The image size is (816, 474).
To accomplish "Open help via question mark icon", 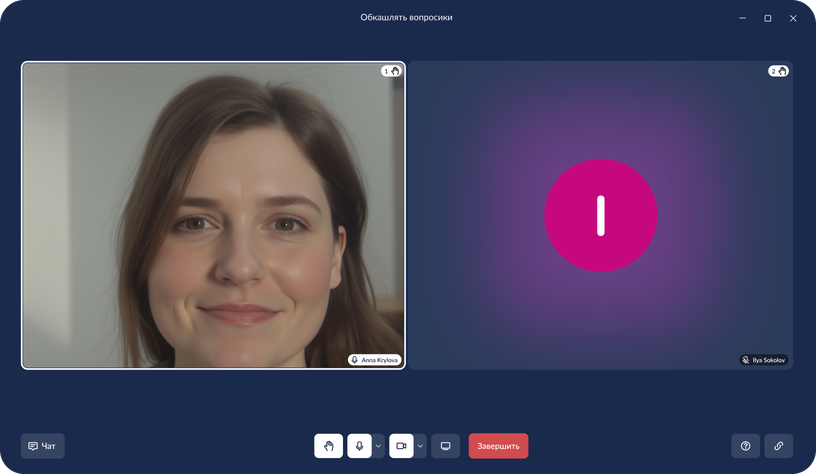I will pos(745,446).
